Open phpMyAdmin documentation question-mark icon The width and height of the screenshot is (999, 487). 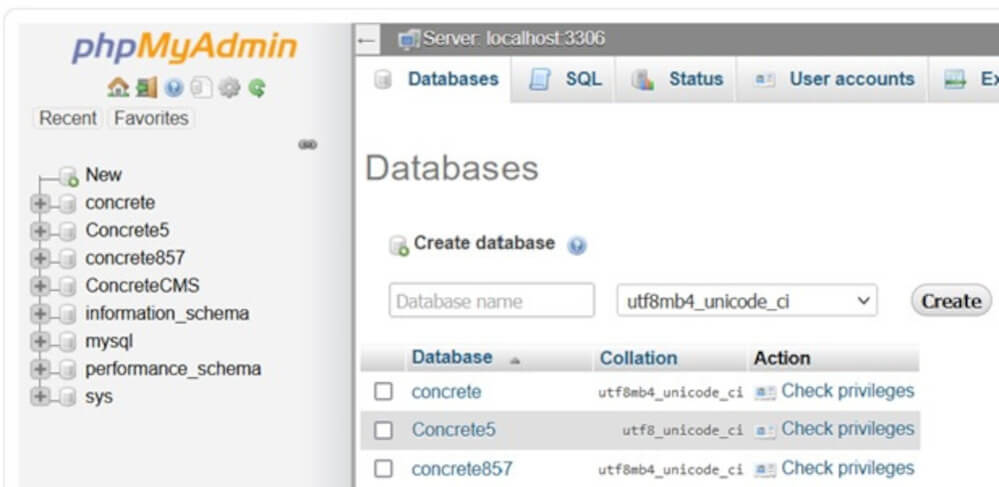coord(173,87)
